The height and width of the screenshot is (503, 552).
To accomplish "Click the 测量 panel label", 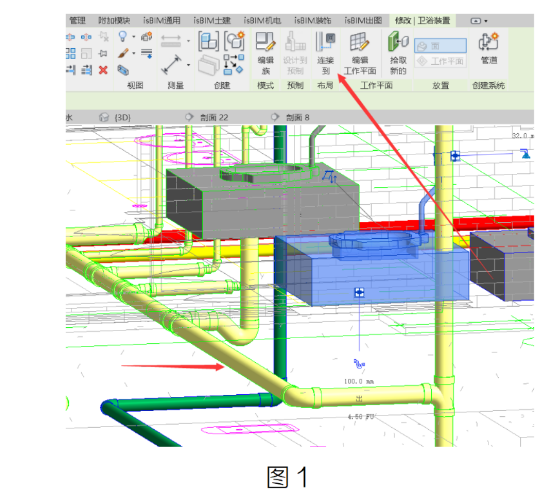I will [x=175, y=85].
